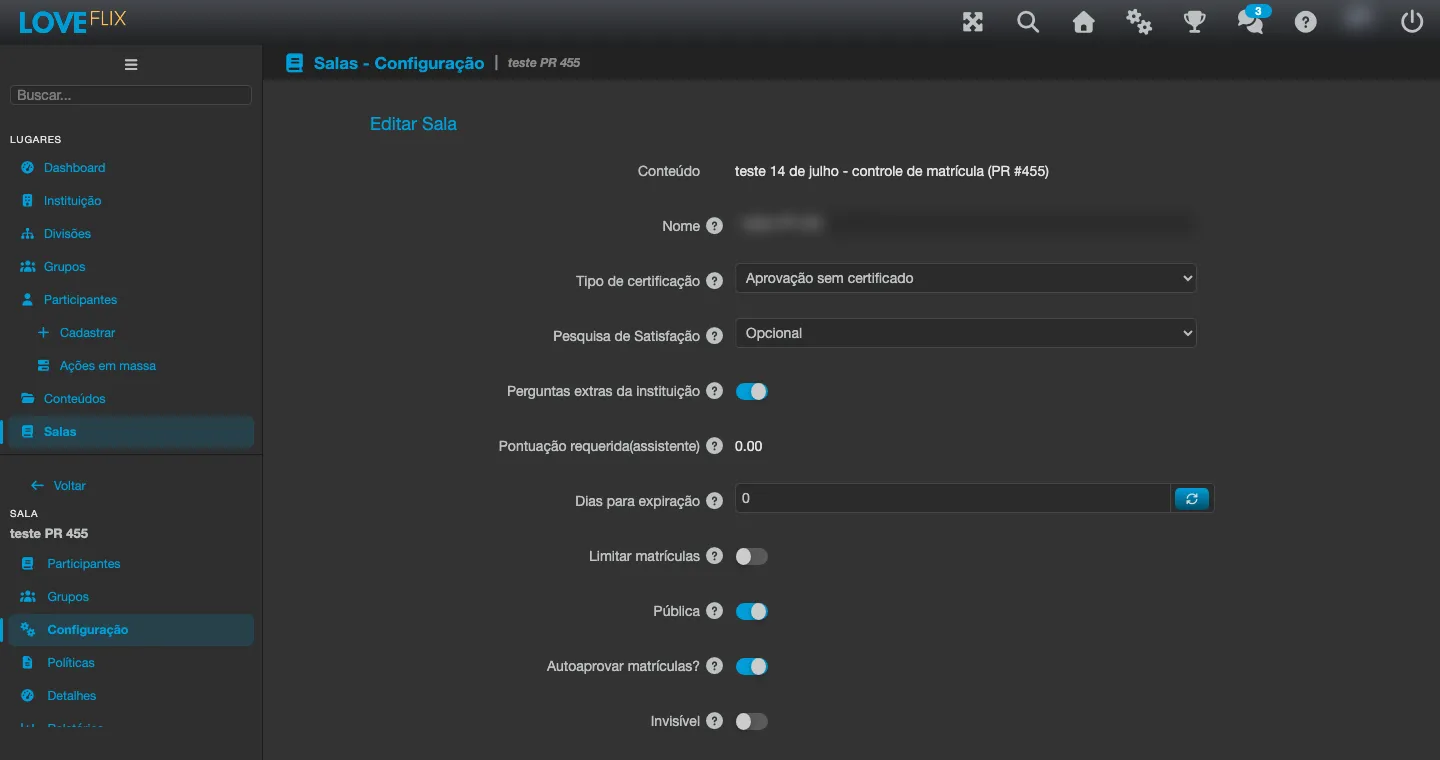The image size is (1440, 760).
Task: Open the upper Grupos item under Lugares
Action: pos(64,267)
